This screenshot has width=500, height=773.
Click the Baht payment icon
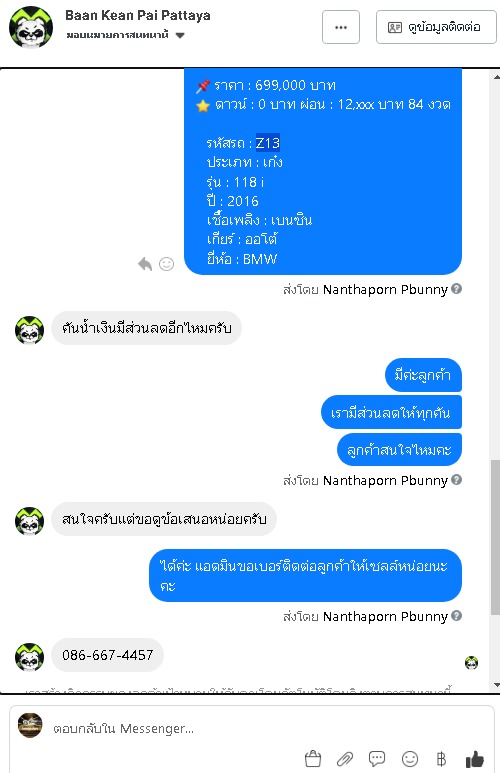[441, 759]
